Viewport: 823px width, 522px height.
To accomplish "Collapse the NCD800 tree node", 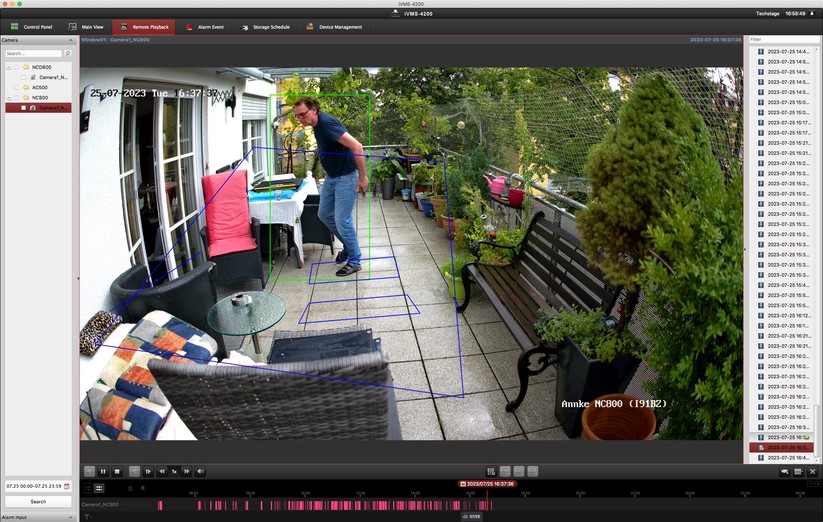I will [8, 67].
